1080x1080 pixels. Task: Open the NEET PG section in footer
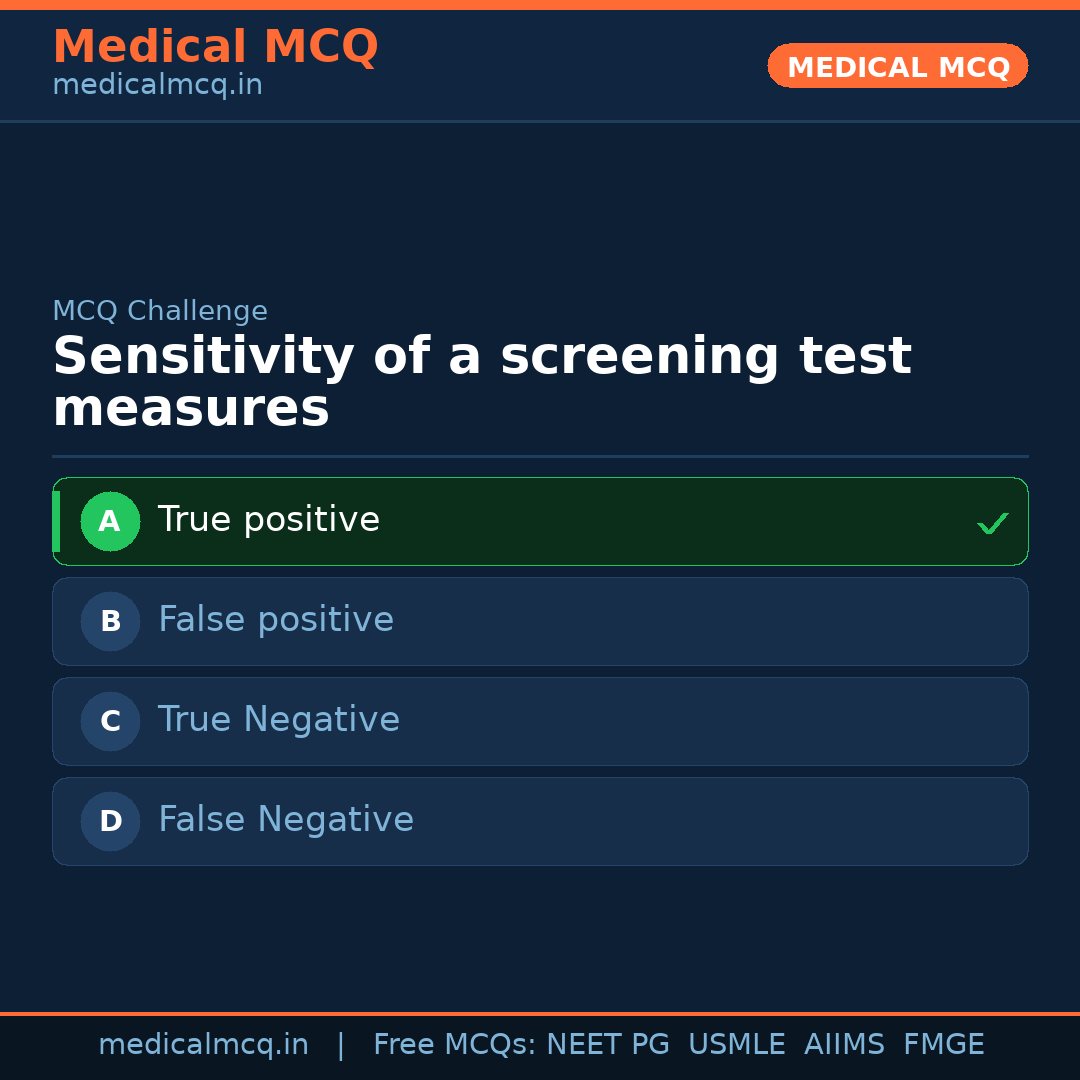[x=607, y=1044]
